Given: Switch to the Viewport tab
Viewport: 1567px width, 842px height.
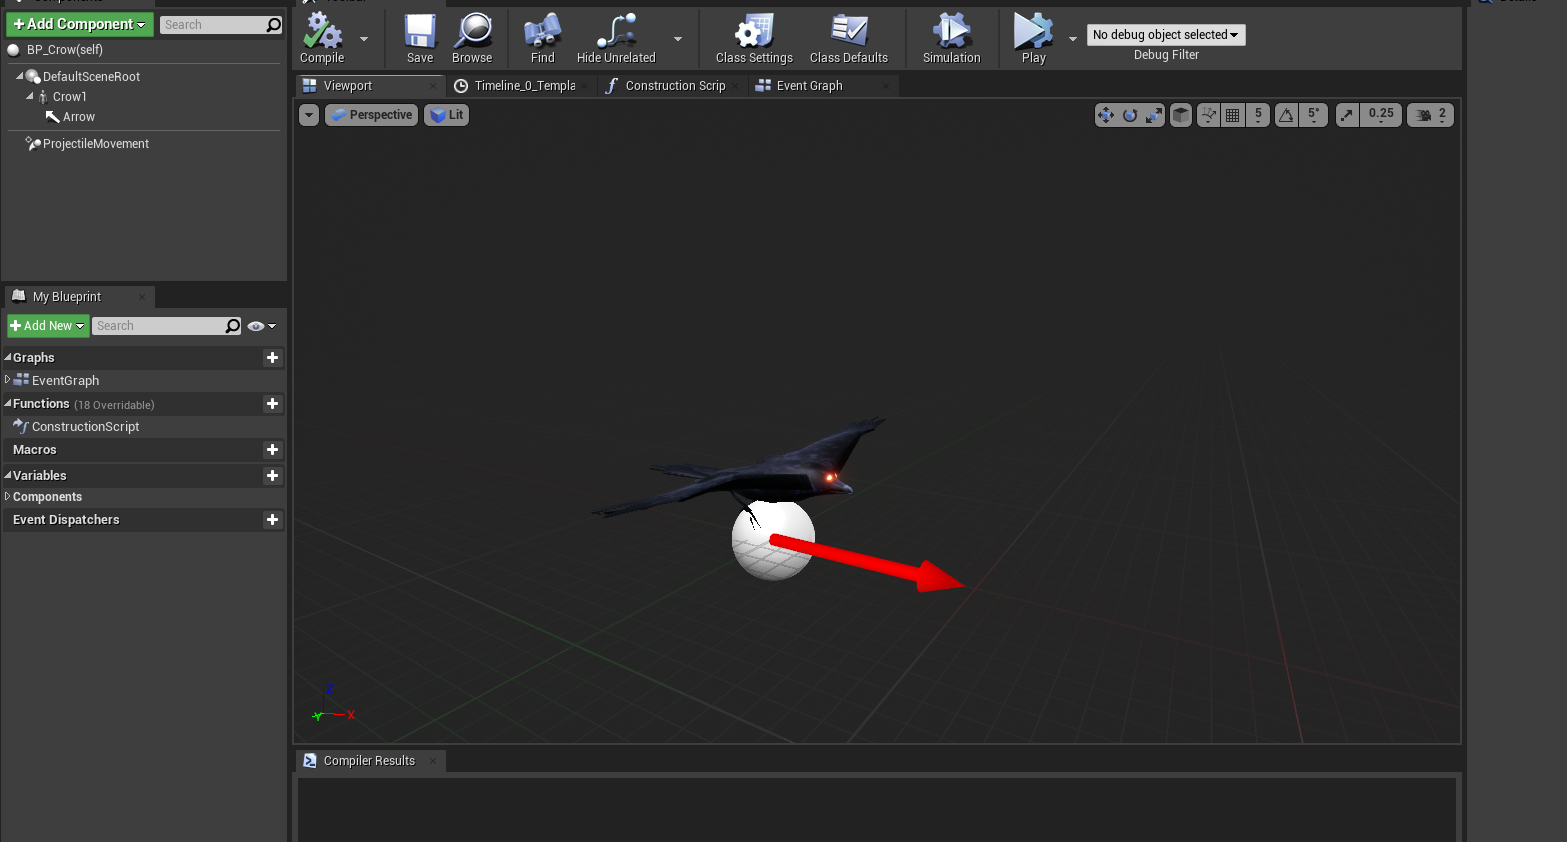Looking at the screenshot, I should point(368,86).
